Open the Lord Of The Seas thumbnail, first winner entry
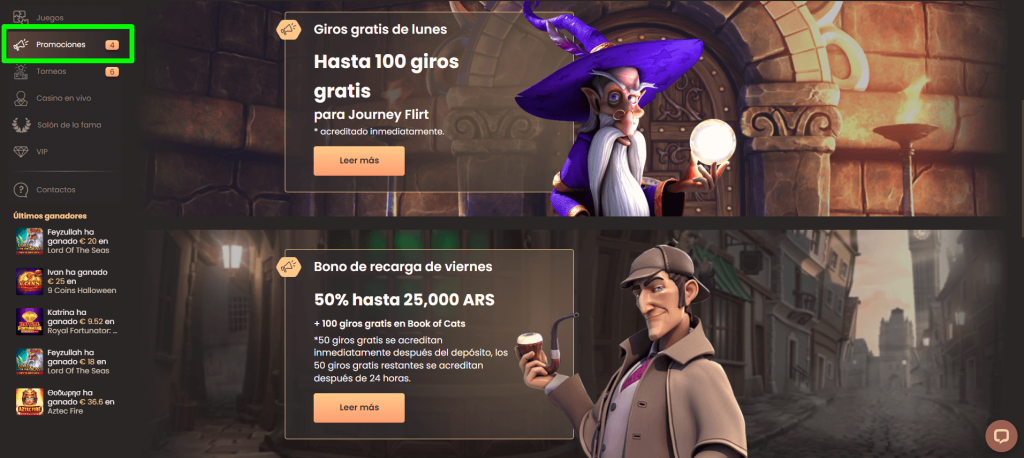Image resolution: width=1024 pixels, height=458 pixels. (29, 241)
